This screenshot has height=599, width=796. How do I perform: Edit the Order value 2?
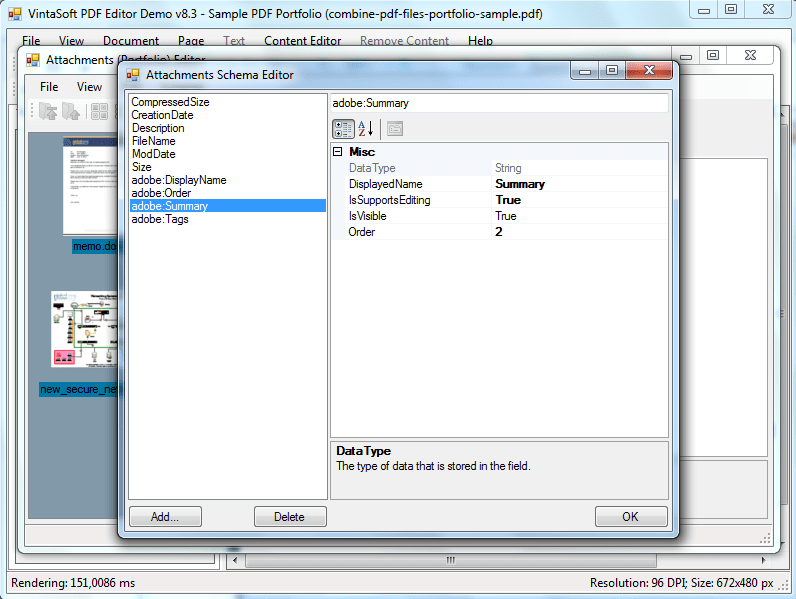tap(580, 232)
